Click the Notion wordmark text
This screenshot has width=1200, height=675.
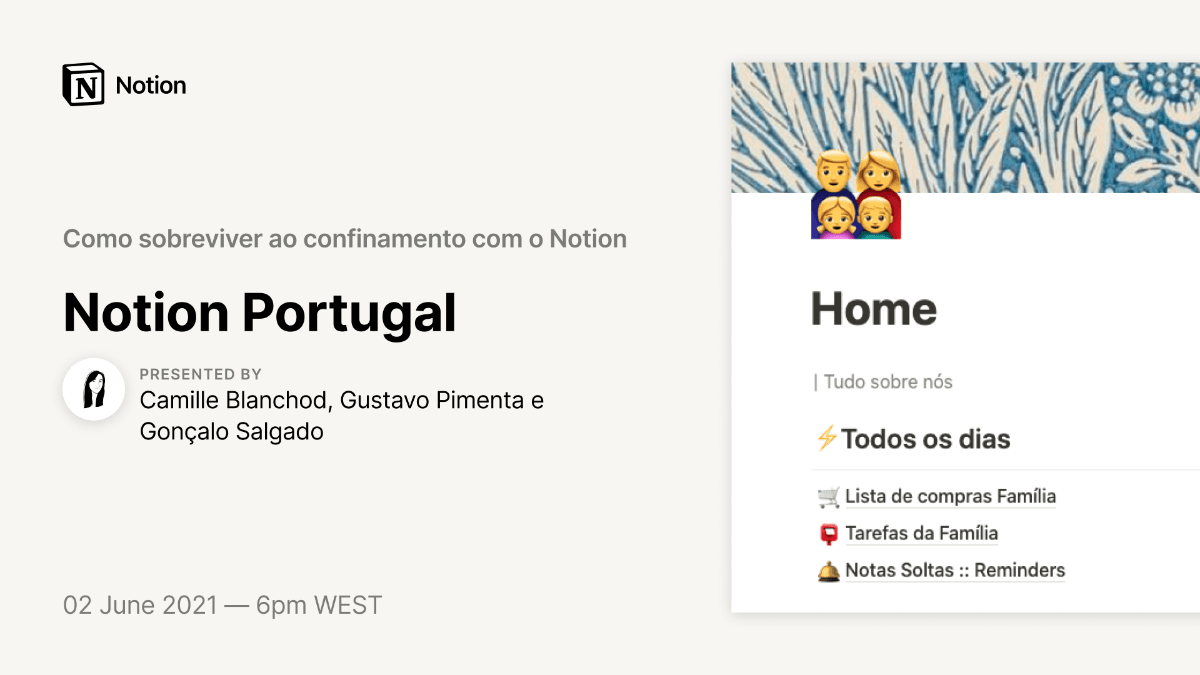click(151, 86)
